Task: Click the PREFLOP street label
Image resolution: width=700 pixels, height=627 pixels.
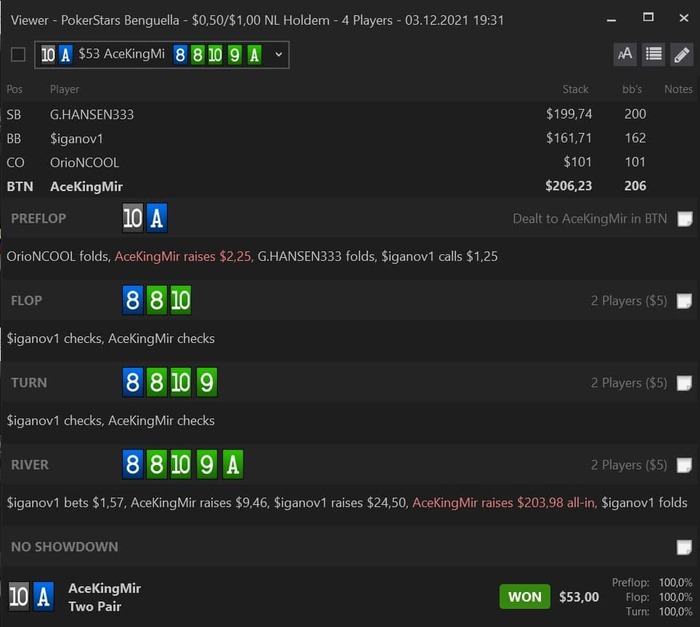Action: [x=38, y=219]
